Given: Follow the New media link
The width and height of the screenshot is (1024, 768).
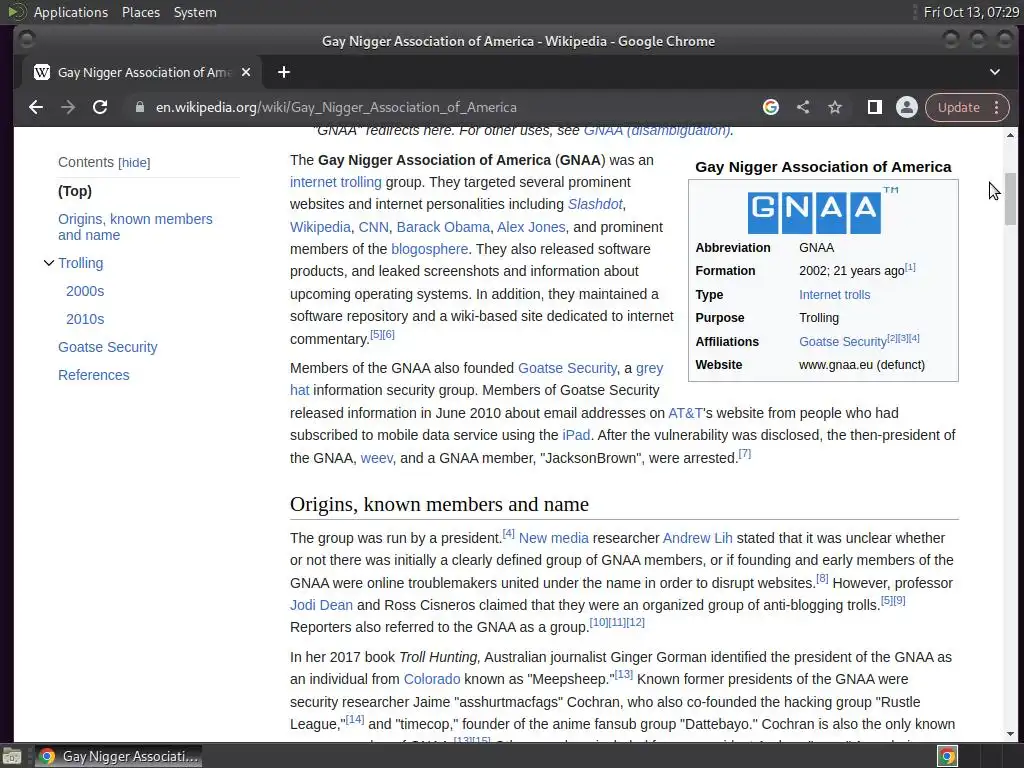Looking at the screenshot, I should [x=553, y=538].
